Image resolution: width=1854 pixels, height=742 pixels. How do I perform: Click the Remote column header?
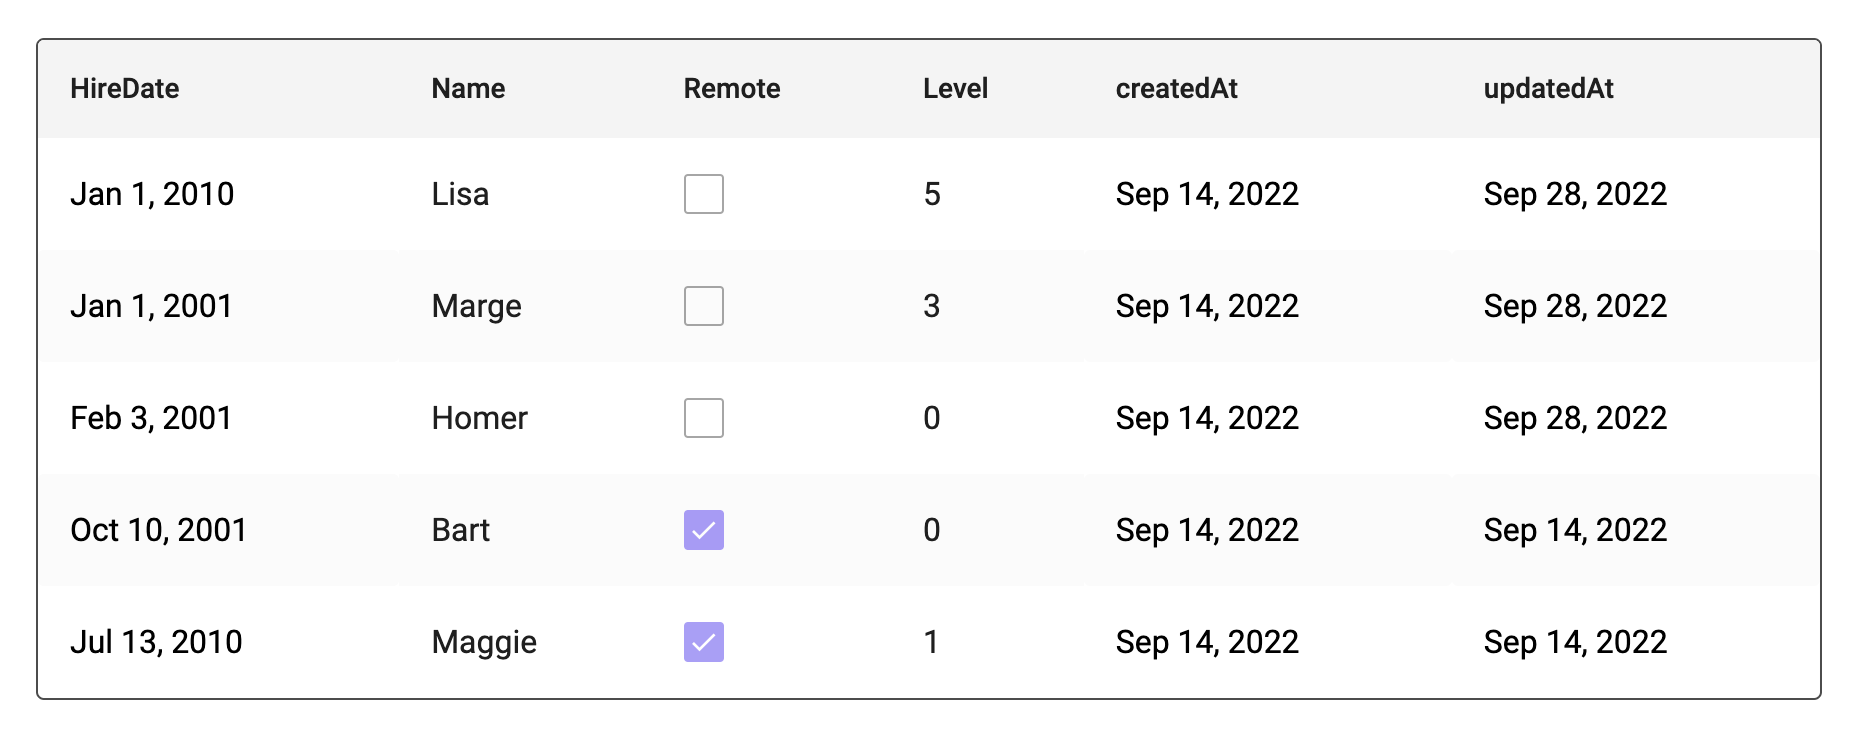click(x=731, y=89)
